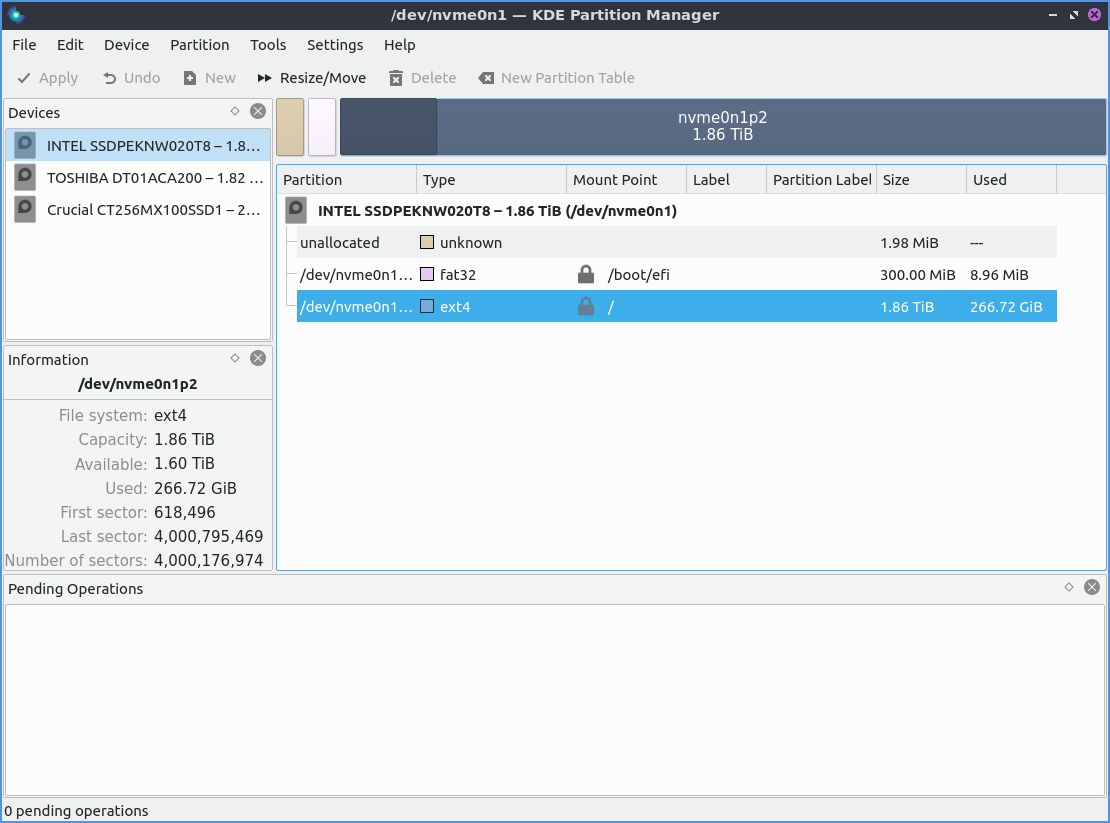
Task: Click the beige unallocated block in partition bar
Action: click(x=290, y=127)
